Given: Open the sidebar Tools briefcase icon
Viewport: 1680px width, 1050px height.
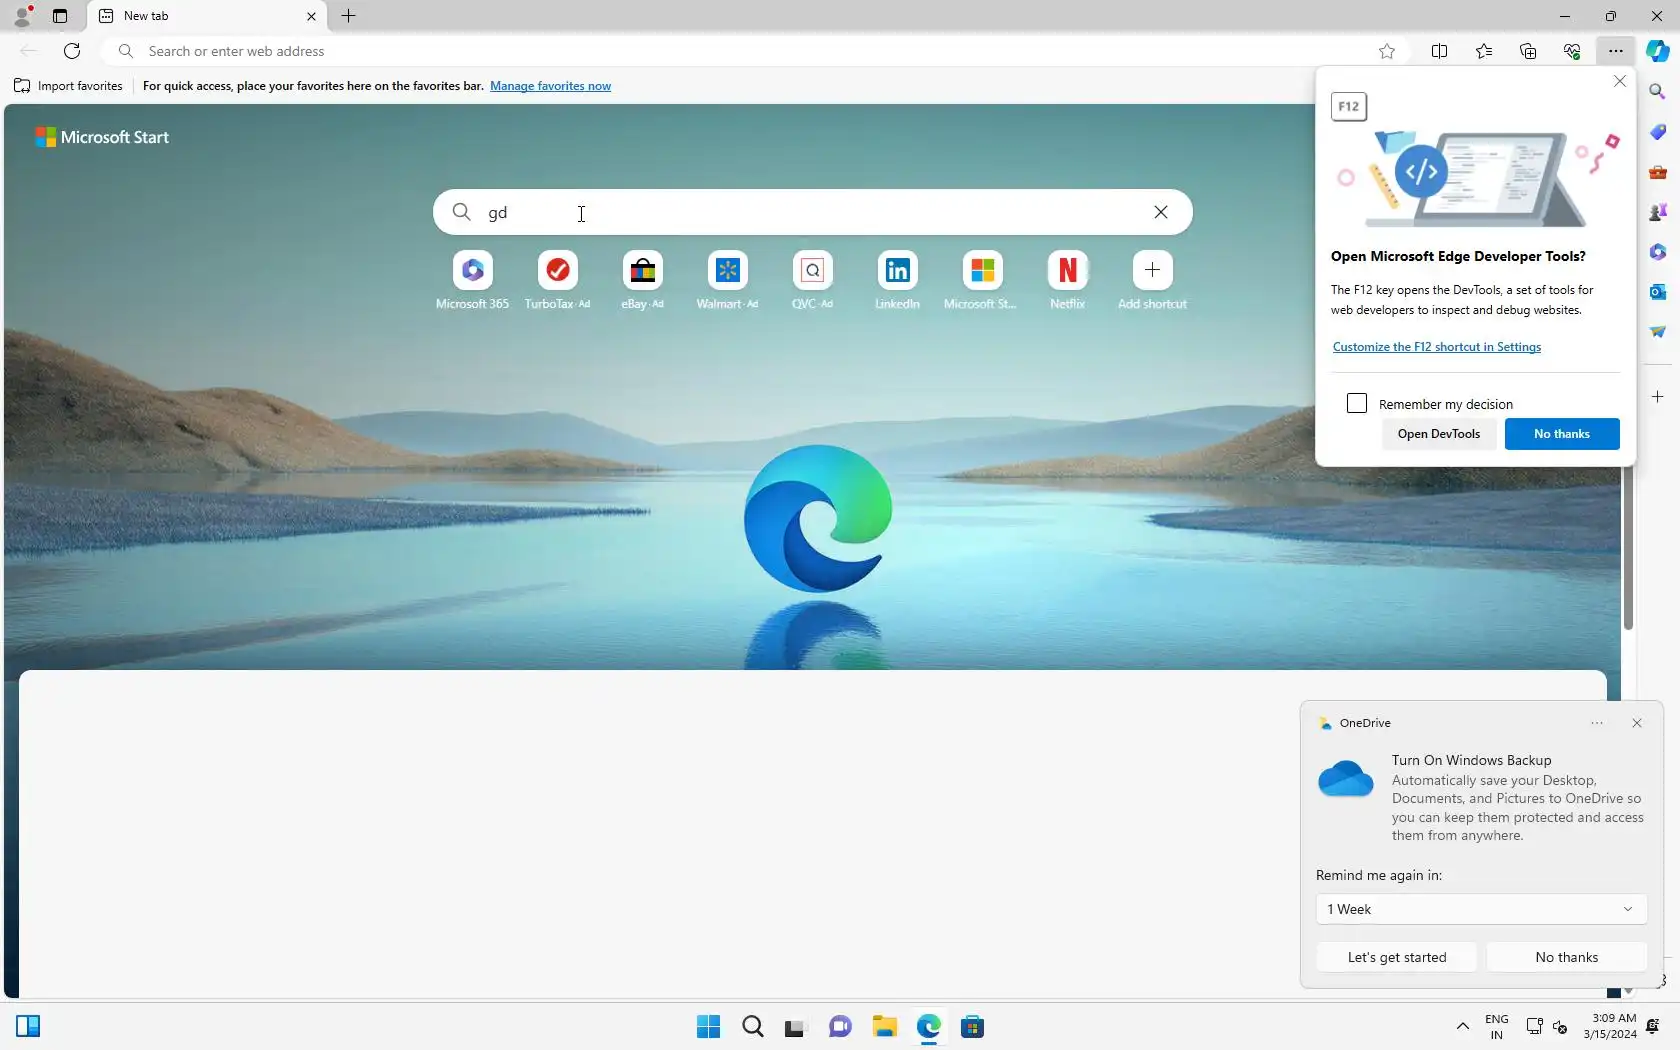Looking at the screenshot, I should click(x=1658, y=172).
